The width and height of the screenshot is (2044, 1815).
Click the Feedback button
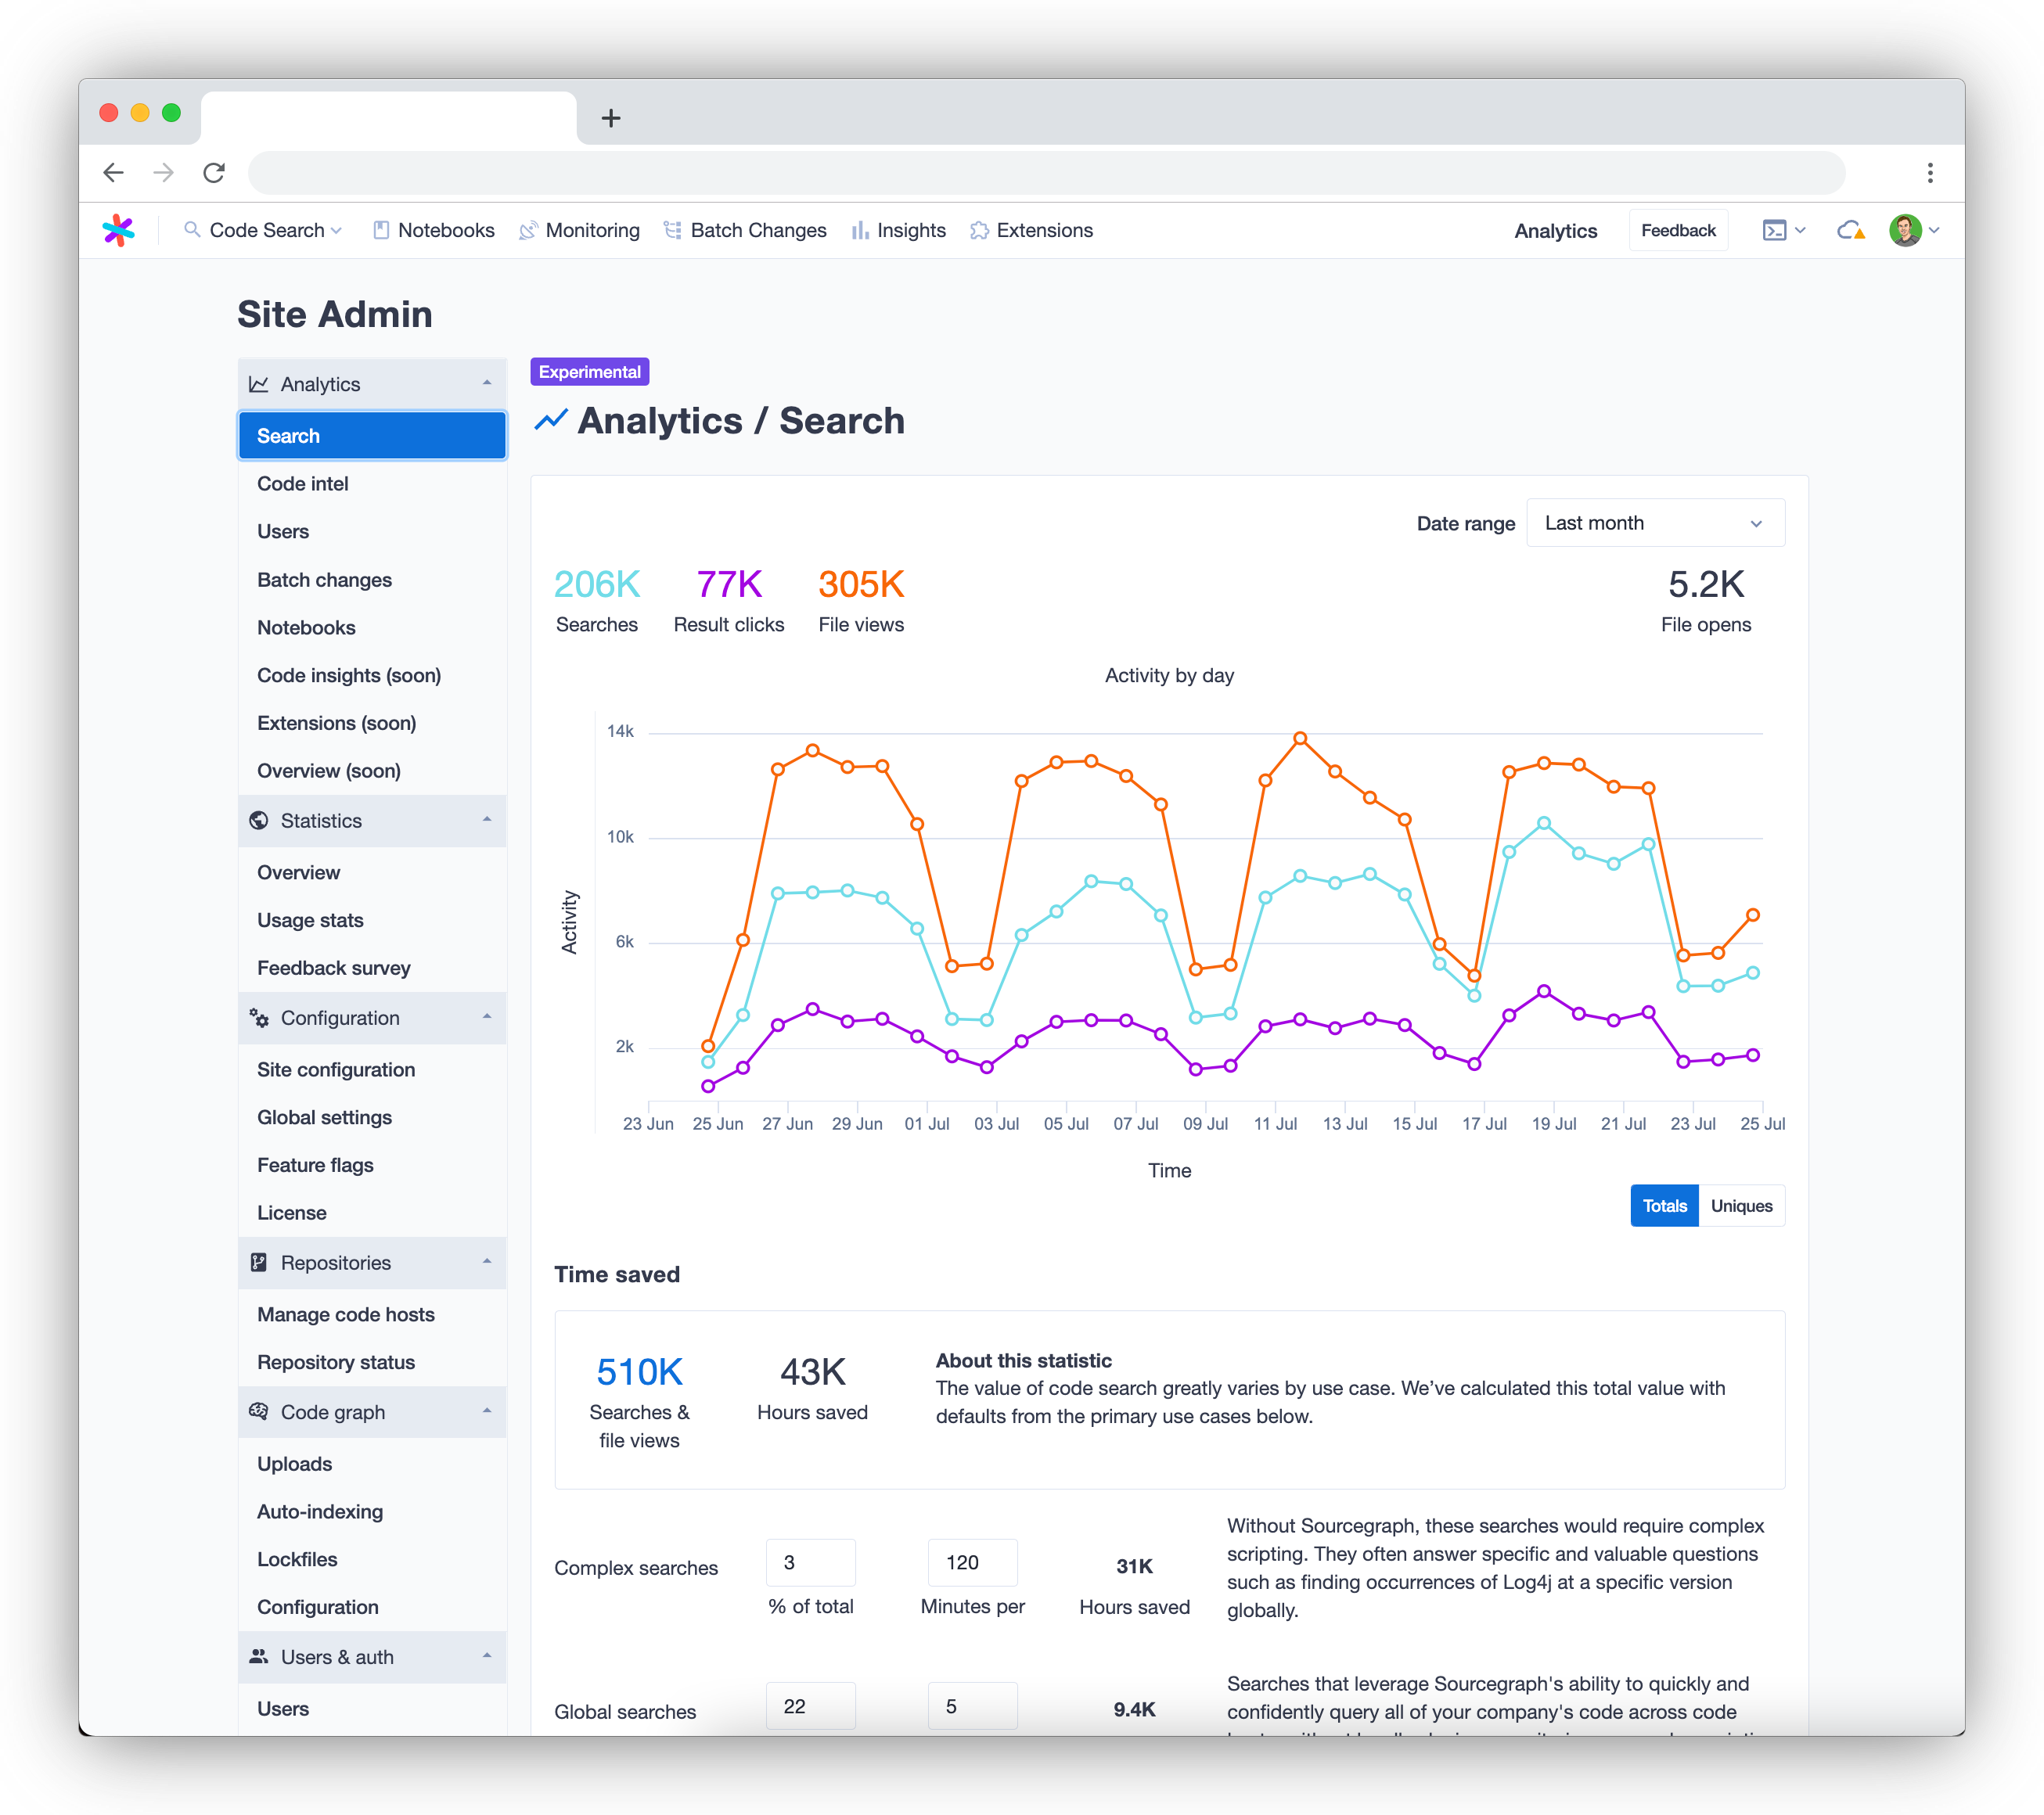(x=1678, y=230)
